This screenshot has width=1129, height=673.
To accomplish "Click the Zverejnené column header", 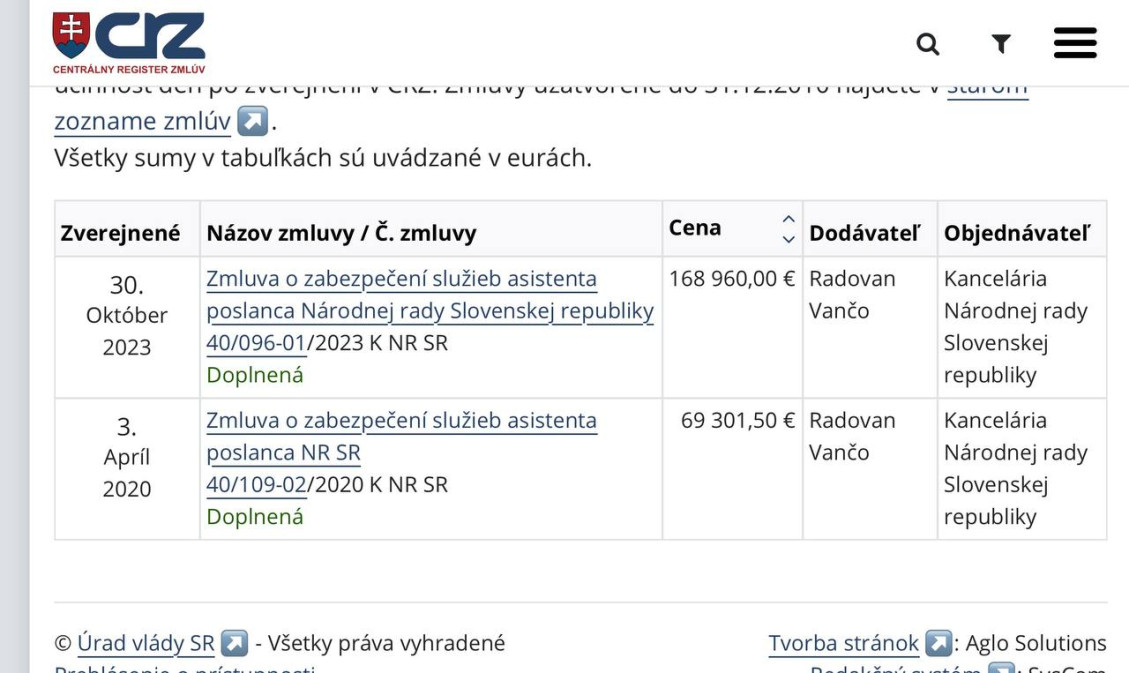I will pyautogui.click(x=120, y=233).
